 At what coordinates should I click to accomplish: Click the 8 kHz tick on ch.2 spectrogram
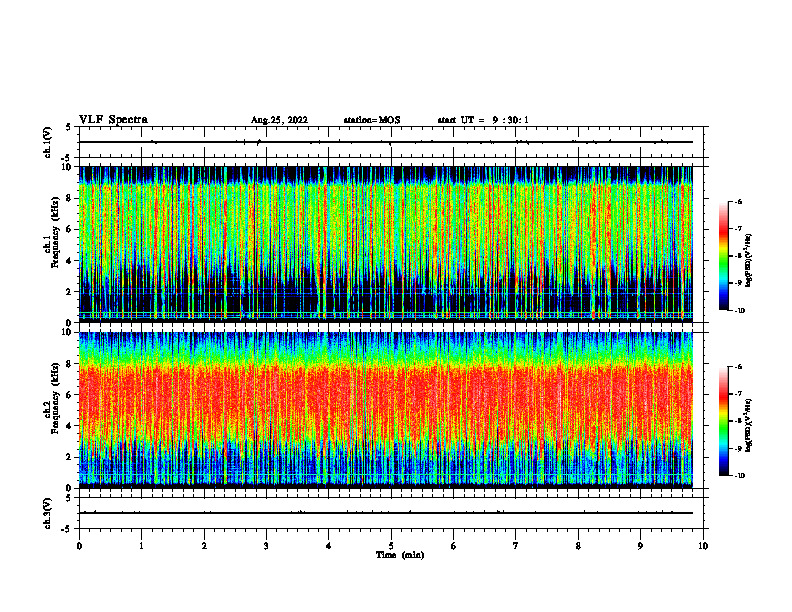(70, 364)
